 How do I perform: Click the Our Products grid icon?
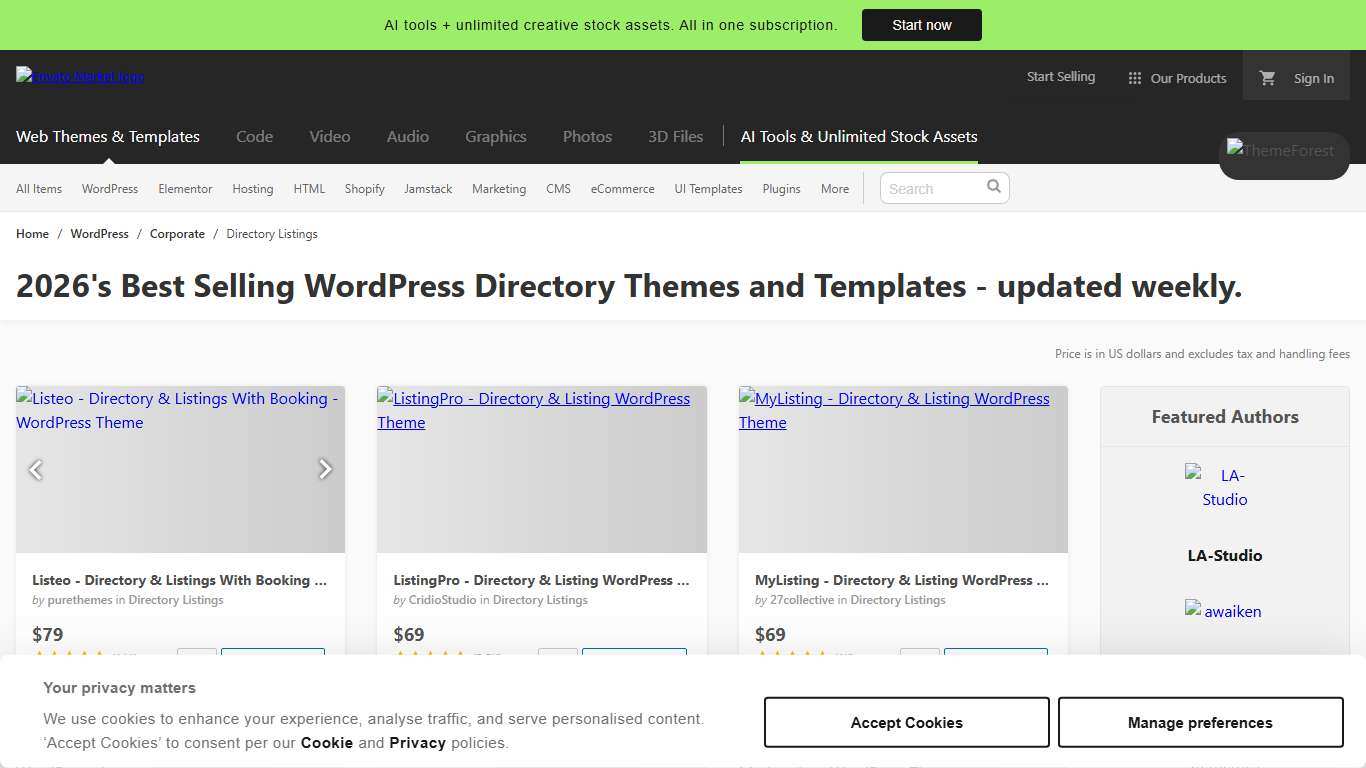[x=1135, y=77]
